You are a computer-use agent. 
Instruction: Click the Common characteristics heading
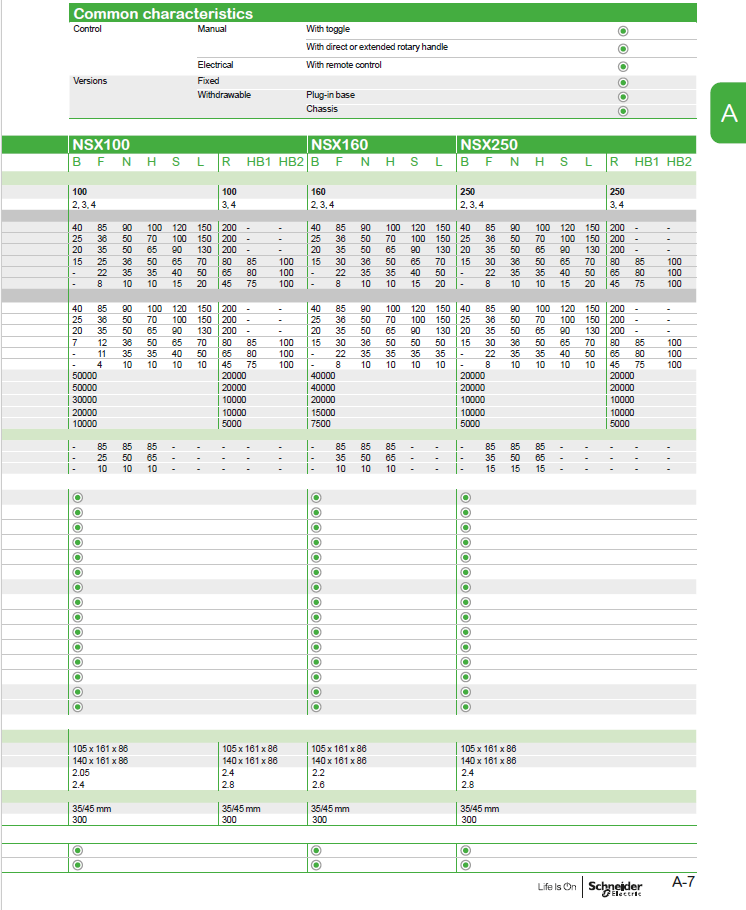pos(163,13)
